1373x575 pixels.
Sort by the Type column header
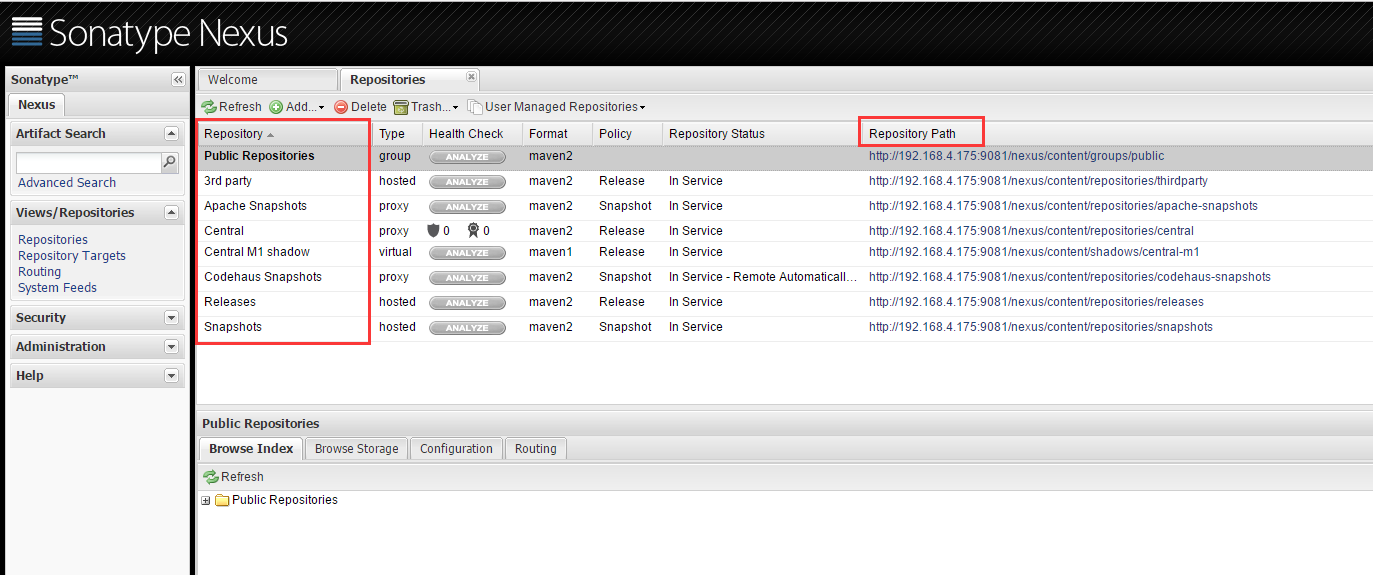pos(397,134)
